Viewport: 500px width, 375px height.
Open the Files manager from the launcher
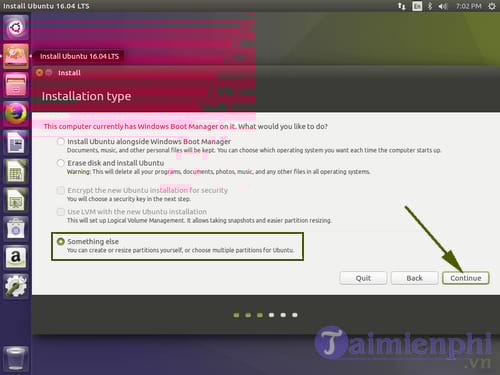click(16, 85)
